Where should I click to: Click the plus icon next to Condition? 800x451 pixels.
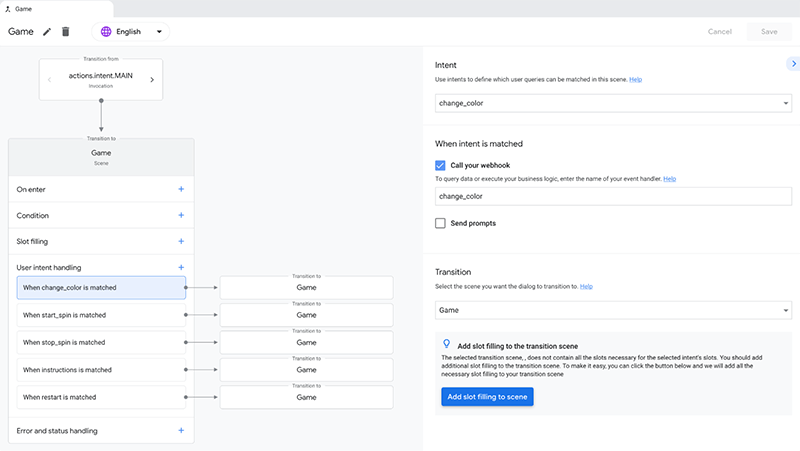[181, 215]
